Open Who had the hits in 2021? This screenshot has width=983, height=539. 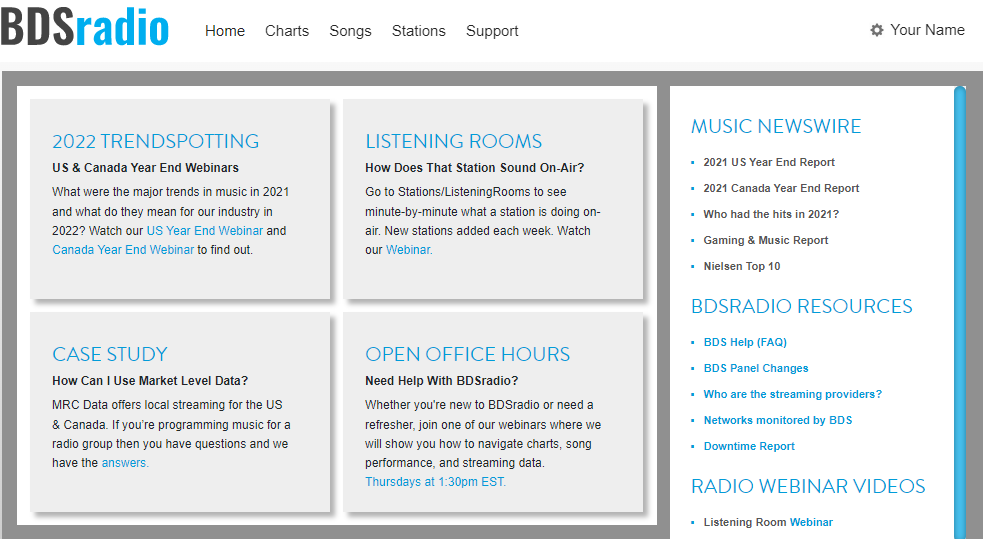[x=771, y=214]
